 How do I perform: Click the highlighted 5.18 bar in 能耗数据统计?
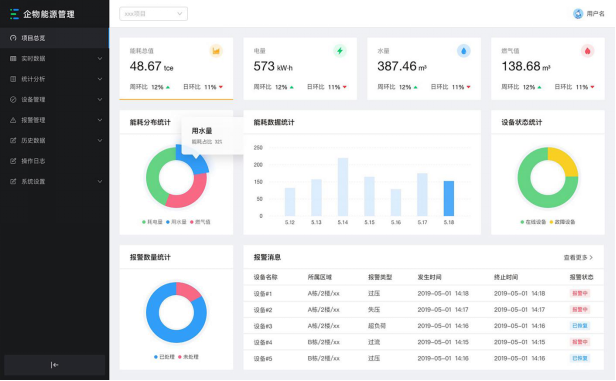pos(449,198)
